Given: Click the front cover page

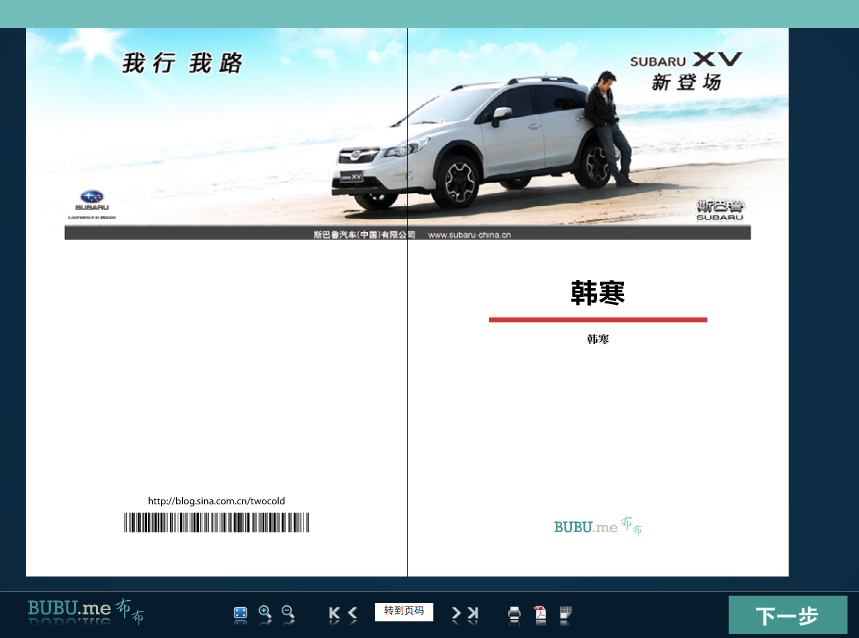Looking at the screenshot, I should pyautogui.click(x=598, y=302).
